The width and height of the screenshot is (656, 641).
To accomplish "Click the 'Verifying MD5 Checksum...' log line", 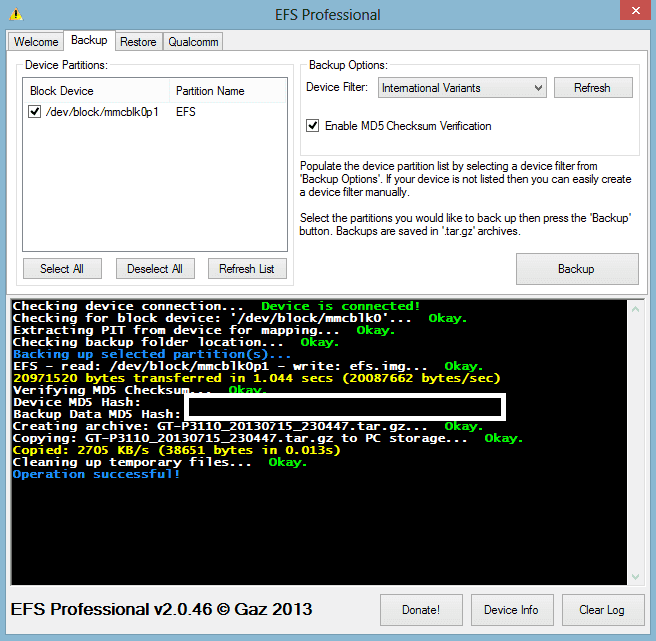I will 140,390.
